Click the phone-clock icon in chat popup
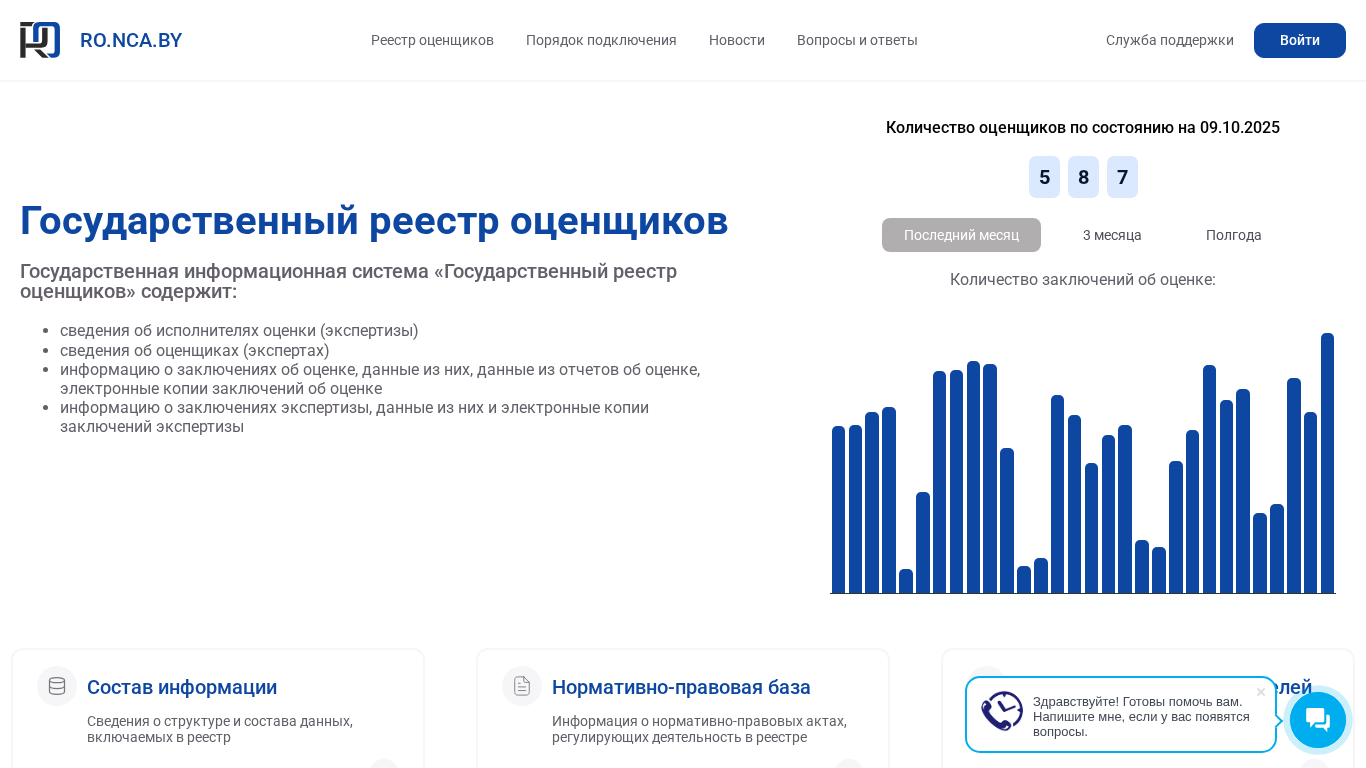 tap(1002, 711)
